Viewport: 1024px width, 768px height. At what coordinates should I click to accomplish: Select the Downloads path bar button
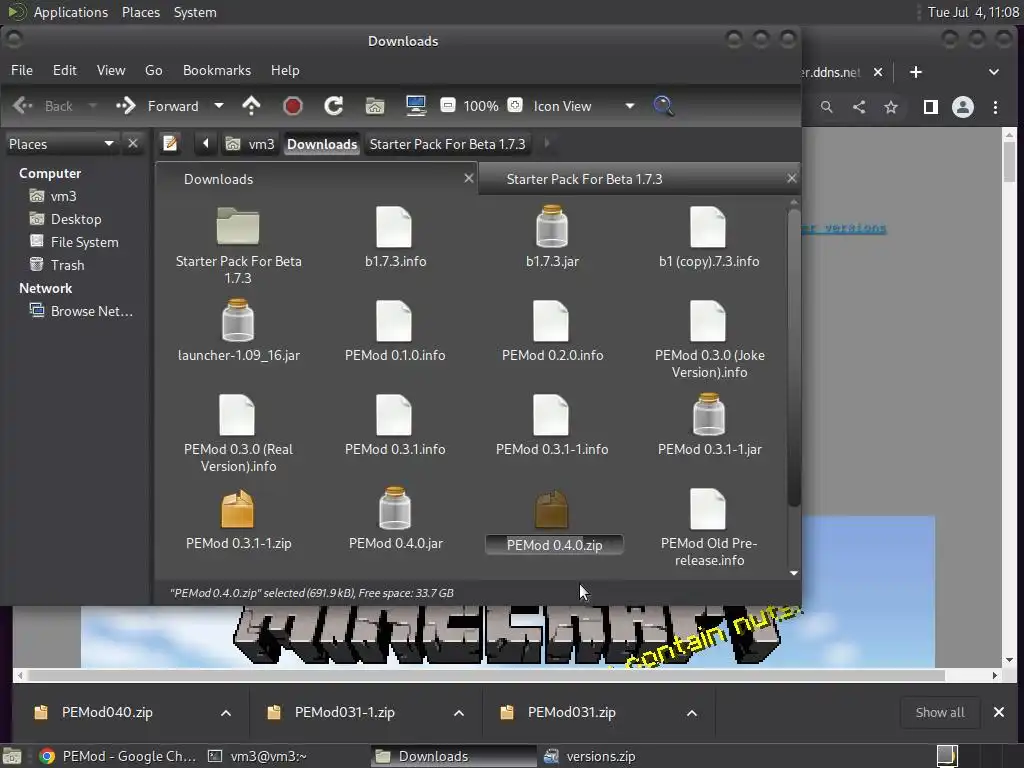pos(322,144)
